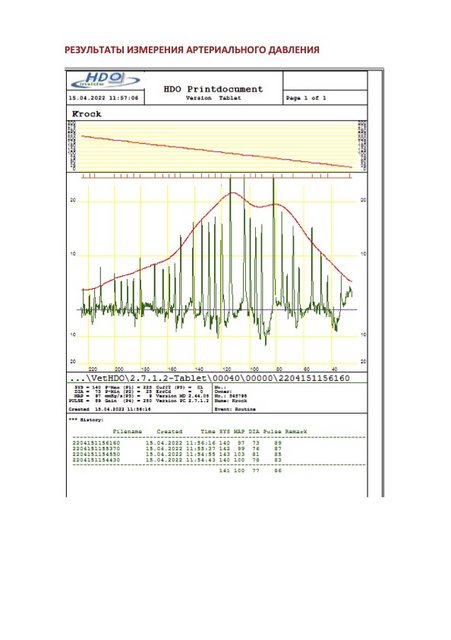The image size is (451, 640).
Task: Click the 'Created' column header in History
Action: tap(169, 432)
